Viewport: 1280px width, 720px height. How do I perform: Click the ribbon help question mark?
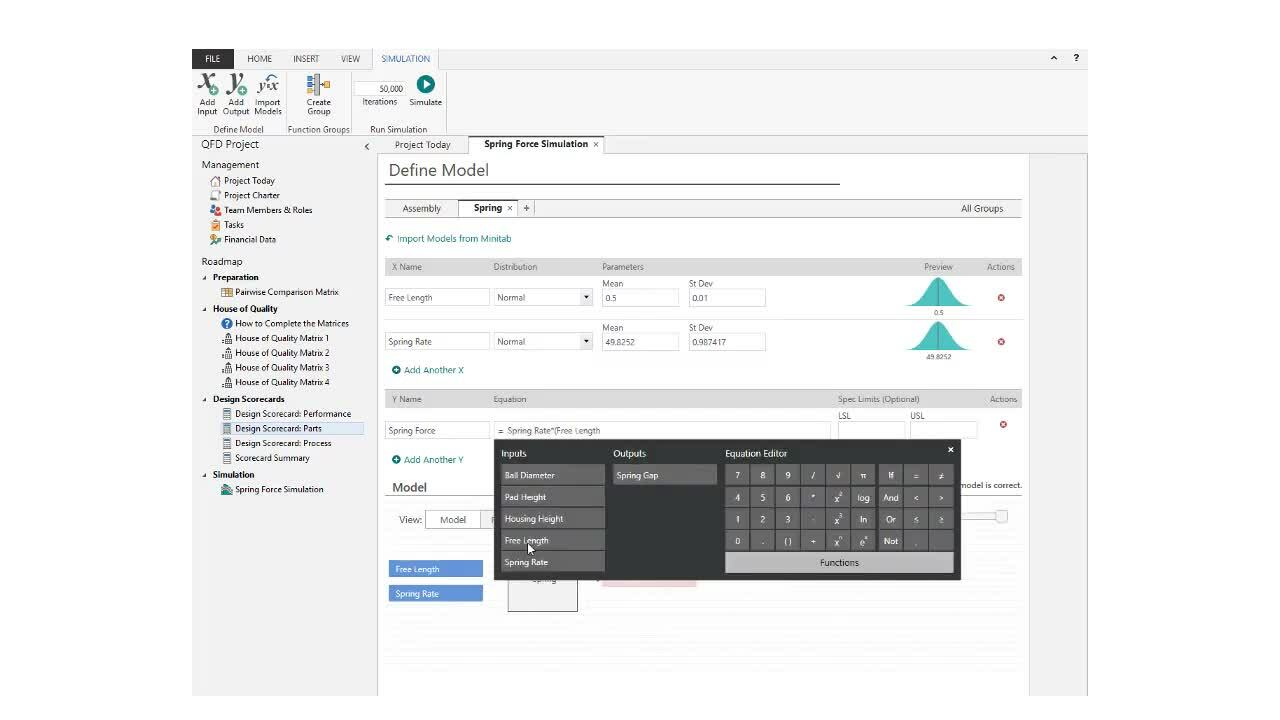pyautogui.click(x=1076, y=58)
